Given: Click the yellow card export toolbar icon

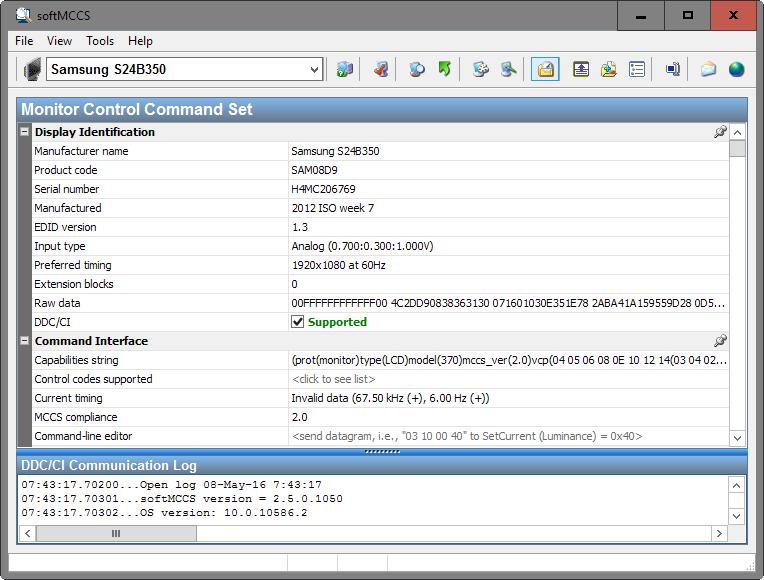Looking at the screenshot, I should [609, 69].
